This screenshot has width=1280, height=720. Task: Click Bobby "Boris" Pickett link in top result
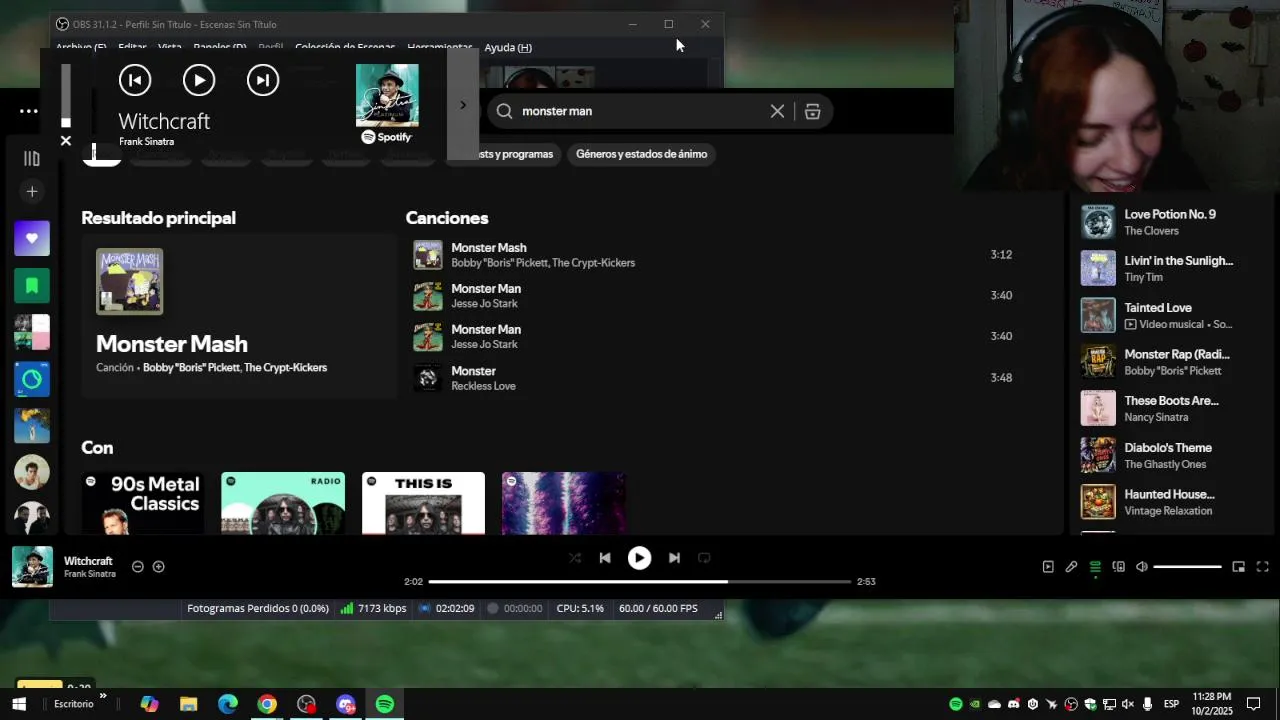pyautogui.click(x=191, y=368)
